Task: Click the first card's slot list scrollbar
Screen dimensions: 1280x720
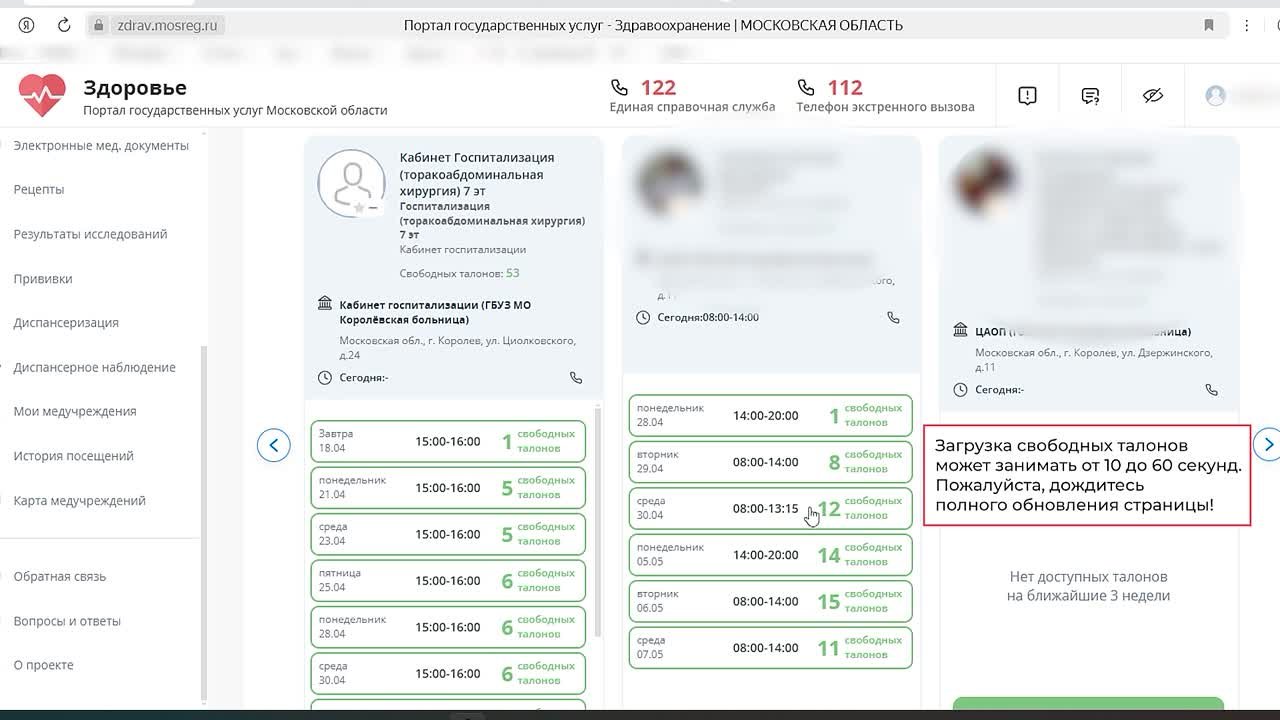Action: tap(598, 522)
